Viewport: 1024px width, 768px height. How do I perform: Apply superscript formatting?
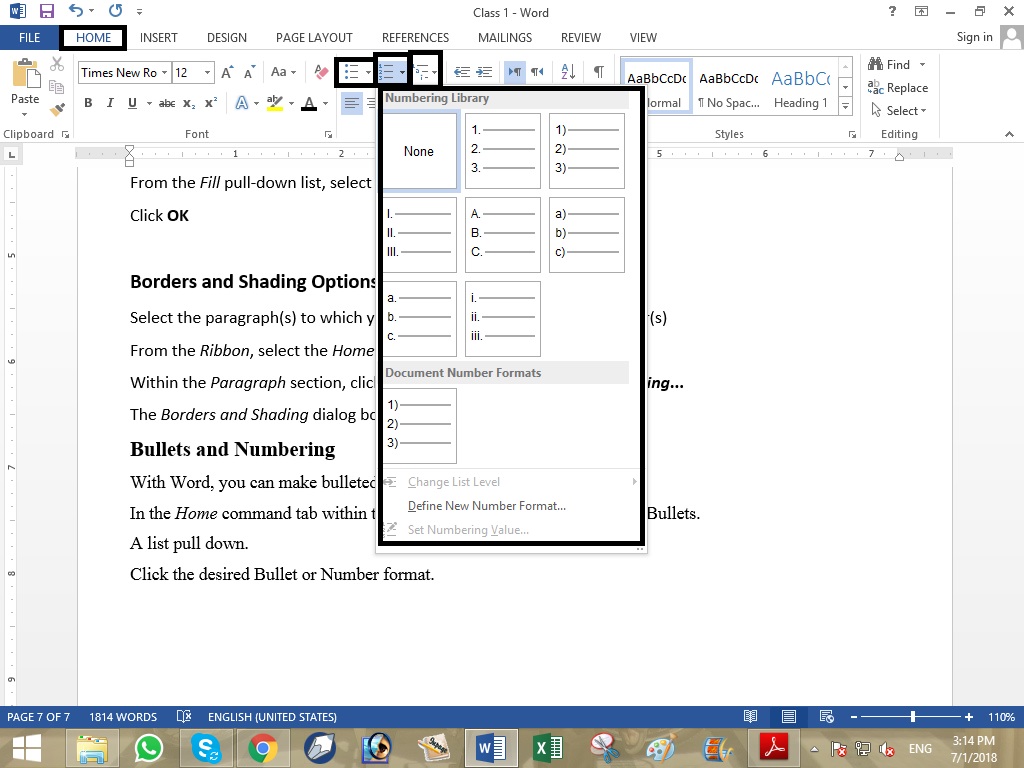210,103
